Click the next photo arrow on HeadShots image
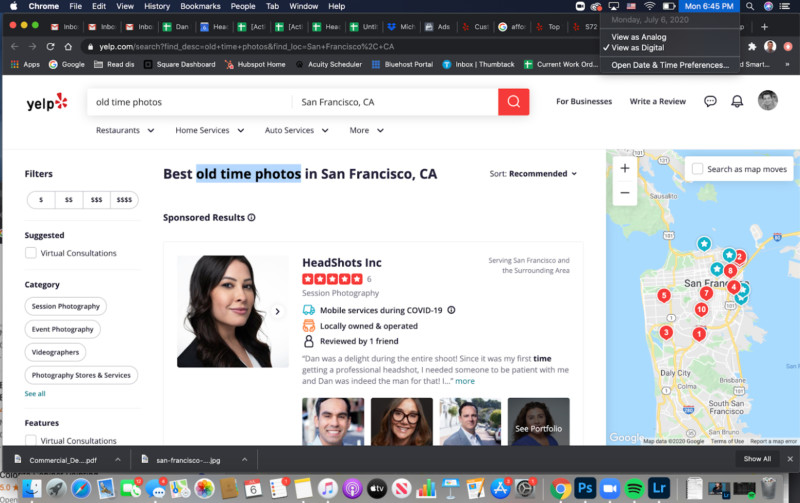The image size is (800, 503). (278, 311)
